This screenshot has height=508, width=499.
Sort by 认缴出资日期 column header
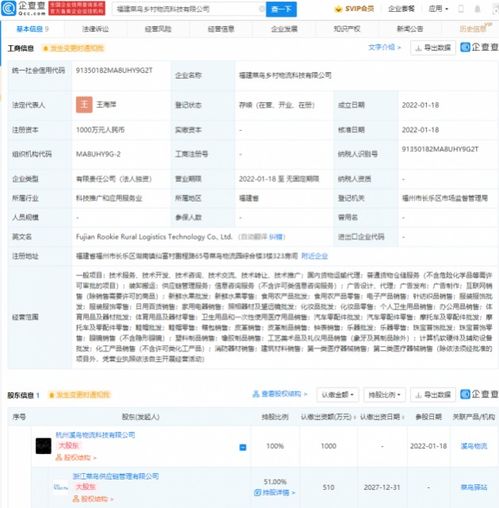[x=382, y=417]
